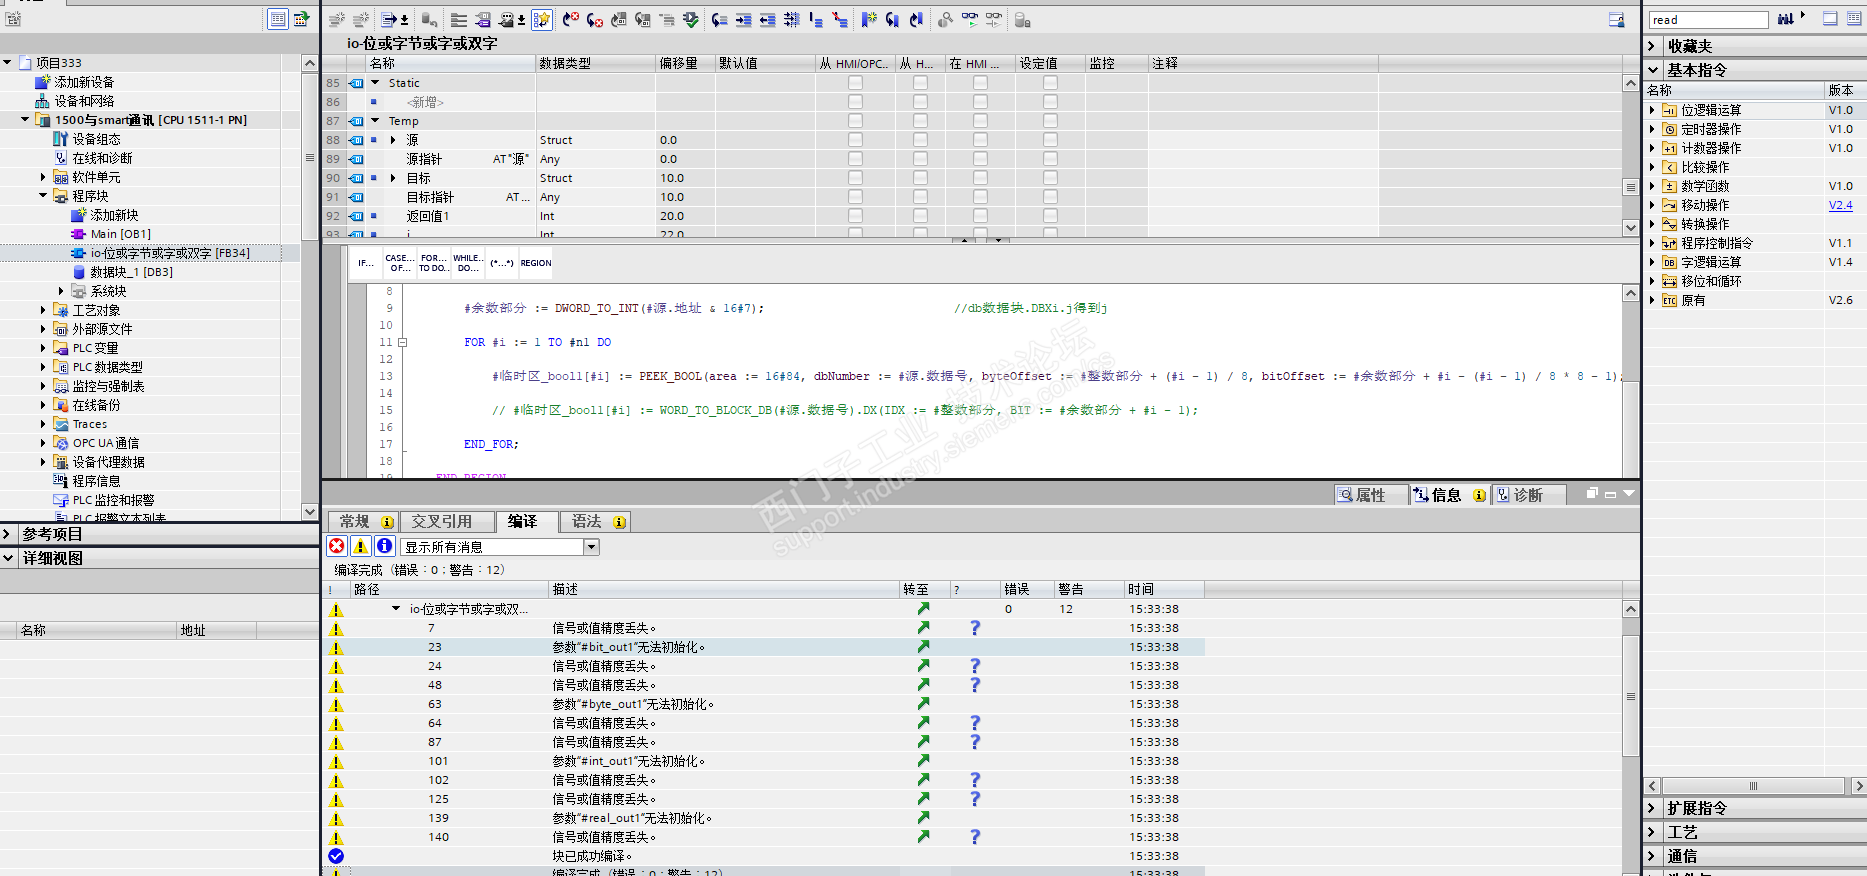Switch to the 交叉引用 tab
Screen dimensions: 1867x876
(448, 521)
